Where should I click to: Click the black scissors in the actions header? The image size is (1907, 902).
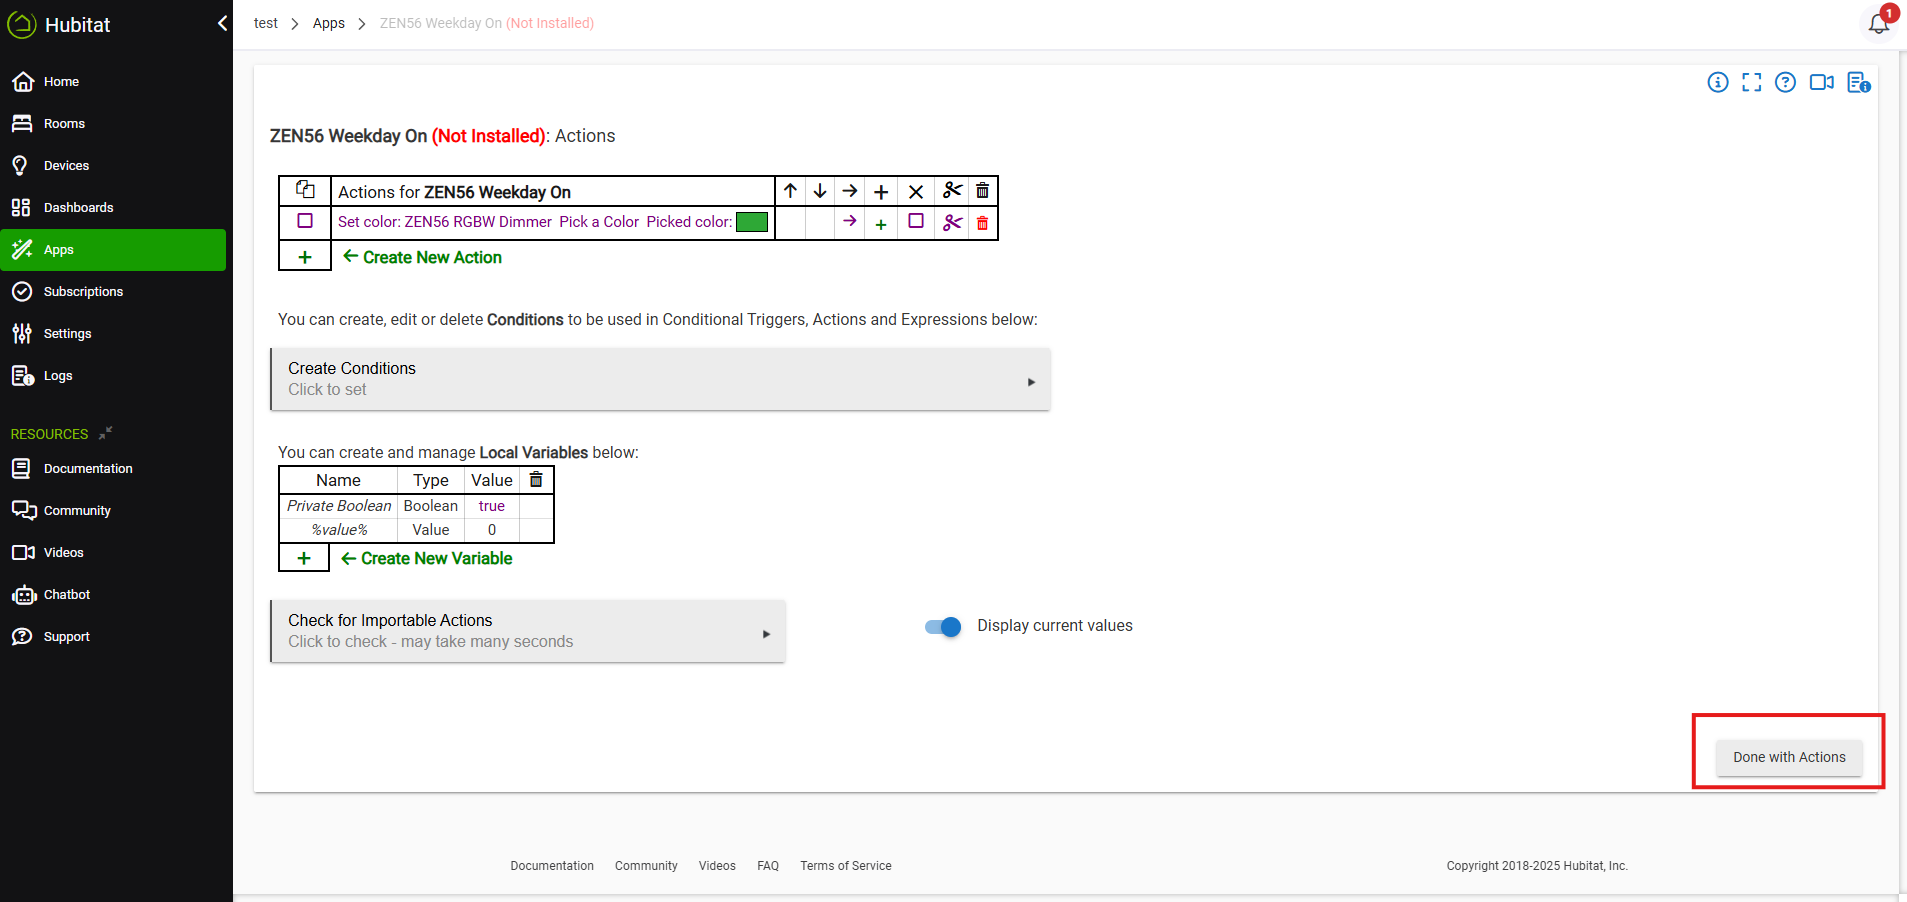point(953,190)
